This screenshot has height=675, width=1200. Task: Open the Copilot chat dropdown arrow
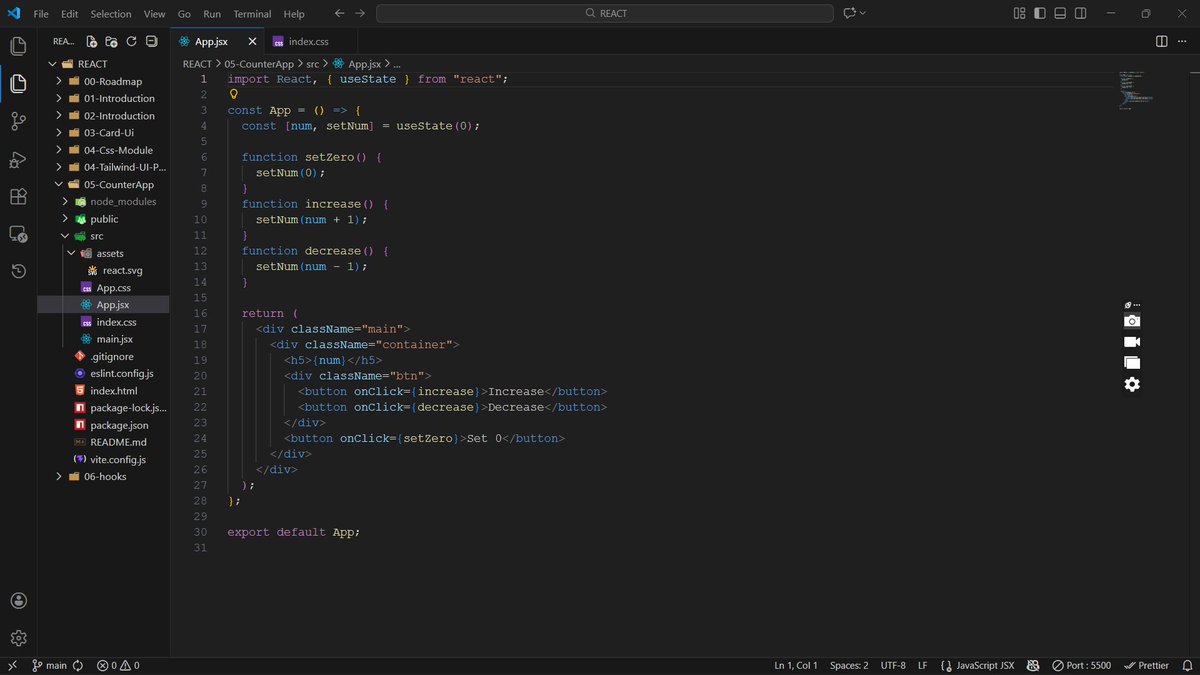[863, 13]
